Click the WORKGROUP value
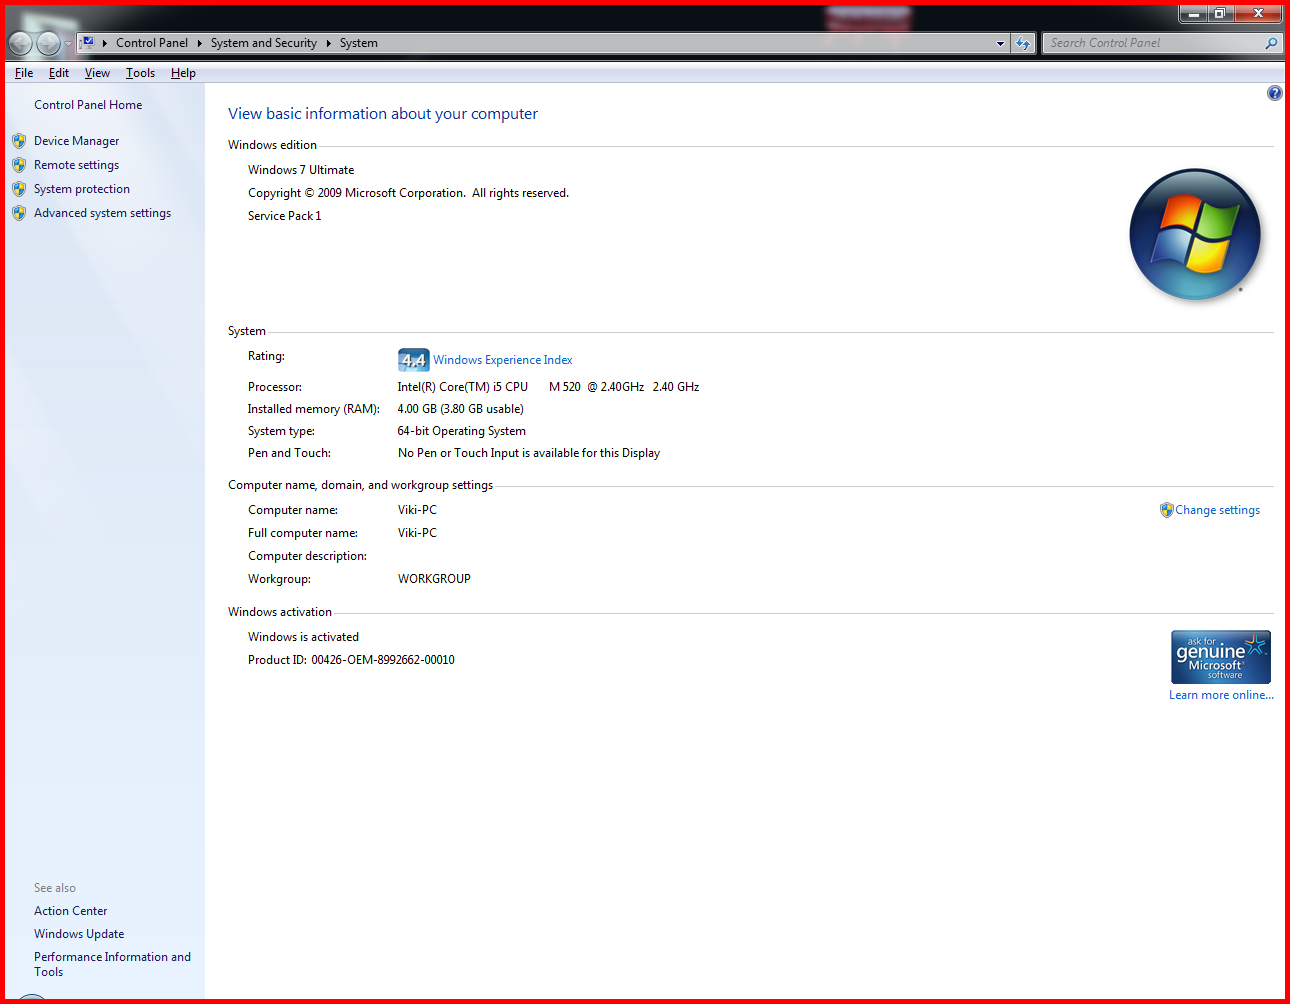Screen dimensions: 1290x1004 [x=434, y=579]
